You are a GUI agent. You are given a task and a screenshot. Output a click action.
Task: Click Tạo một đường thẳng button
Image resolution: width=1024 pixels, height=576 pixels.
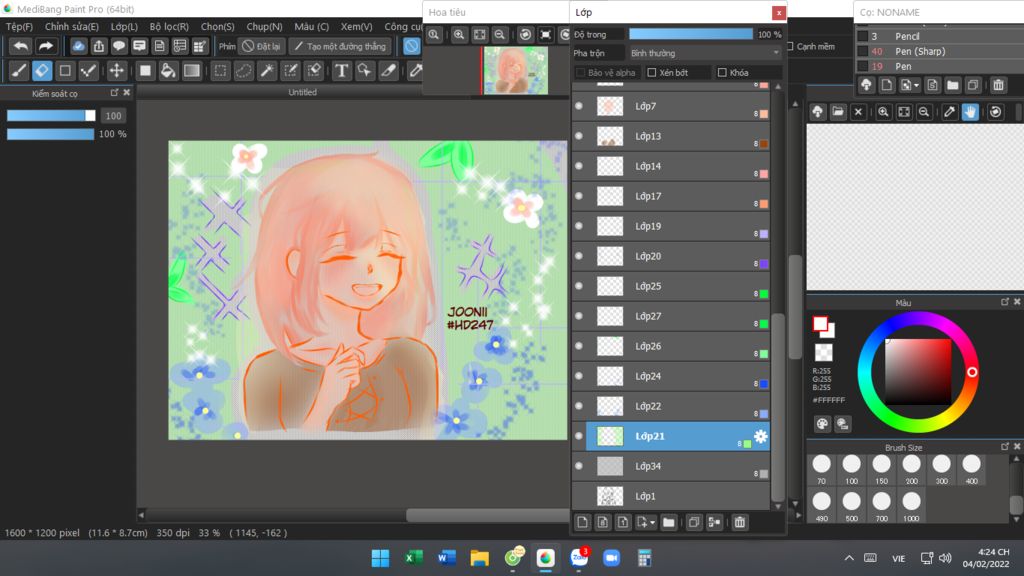click(340, 46)
